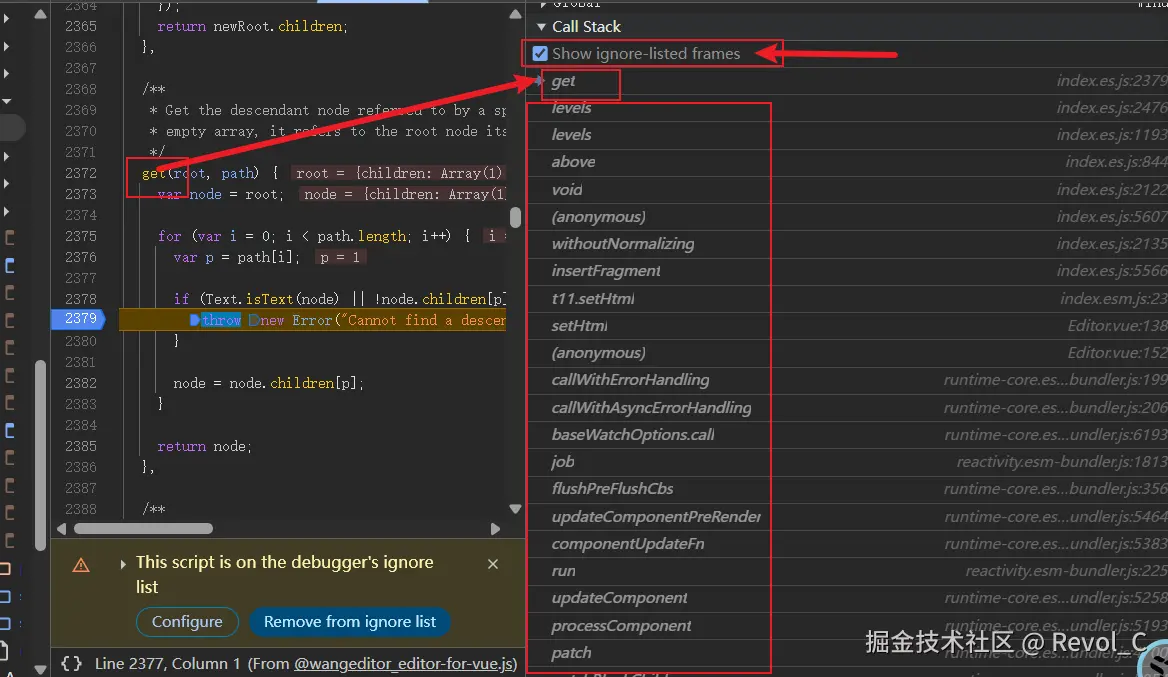The height and width of the screenshot is (677, 1168).
Task: Open Editor.vue:152 source link
Action: click(1117, 352)
